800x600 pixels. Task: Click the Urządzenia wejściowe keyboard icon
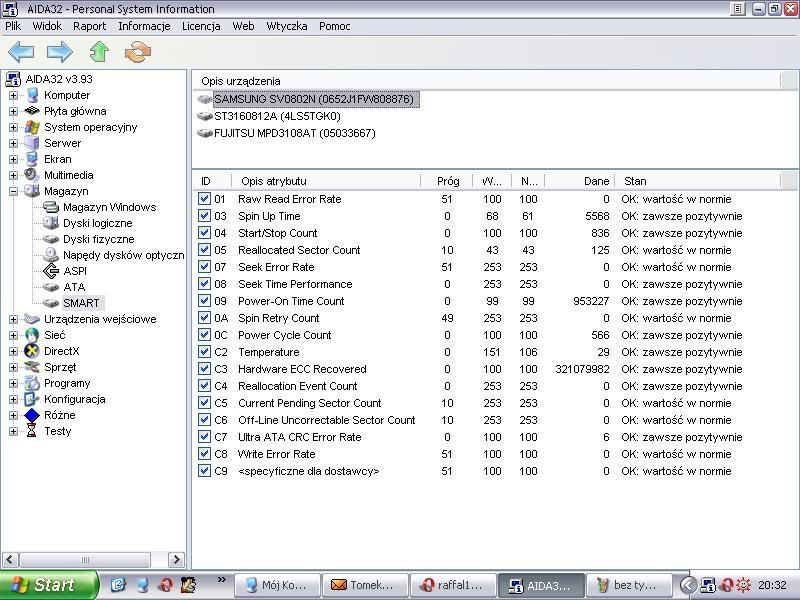tap(32, 319)
